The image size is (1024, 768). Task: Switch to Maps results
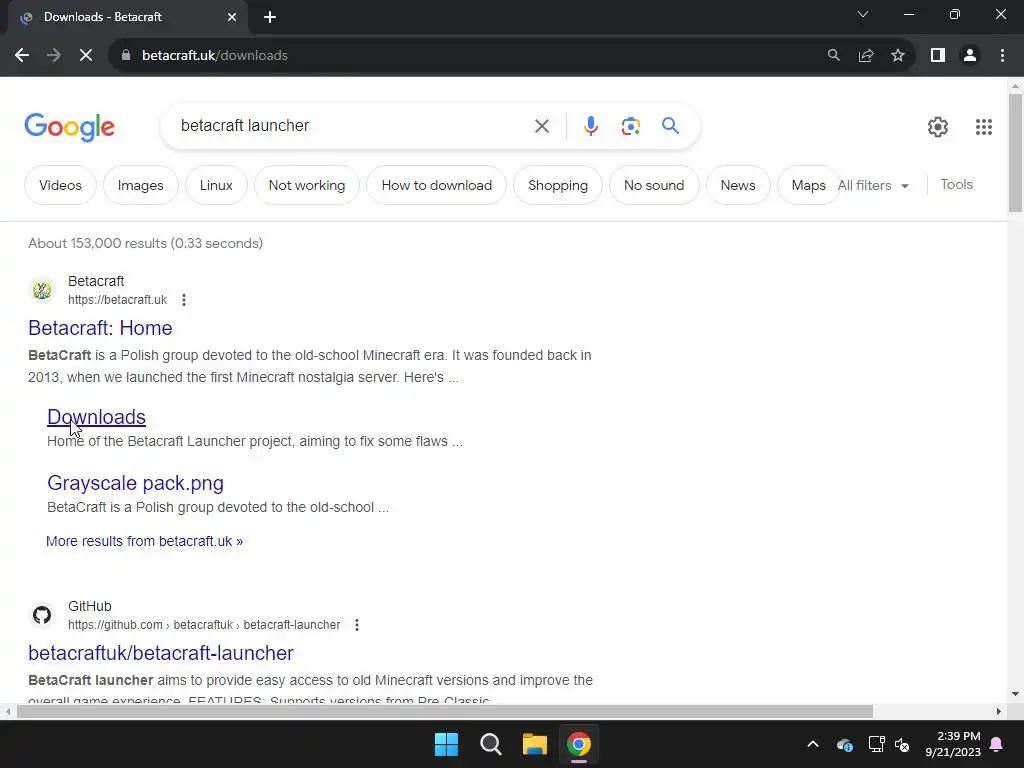click(x=808, y=185)
